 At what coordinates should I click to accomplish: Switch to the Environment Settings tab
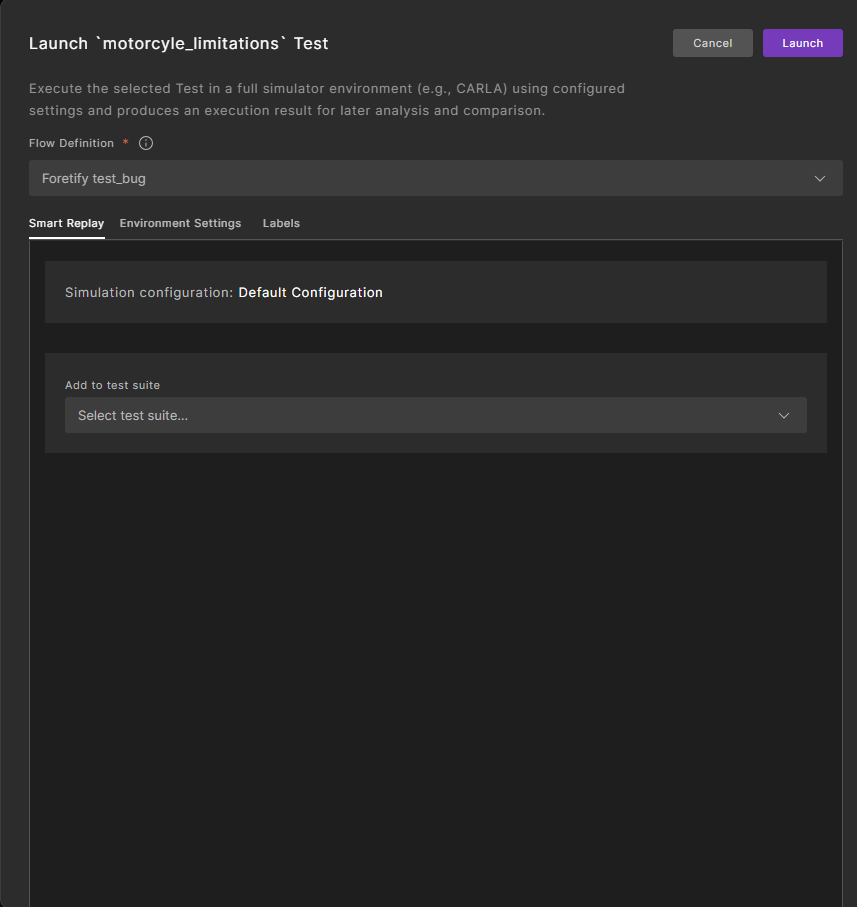180,223
